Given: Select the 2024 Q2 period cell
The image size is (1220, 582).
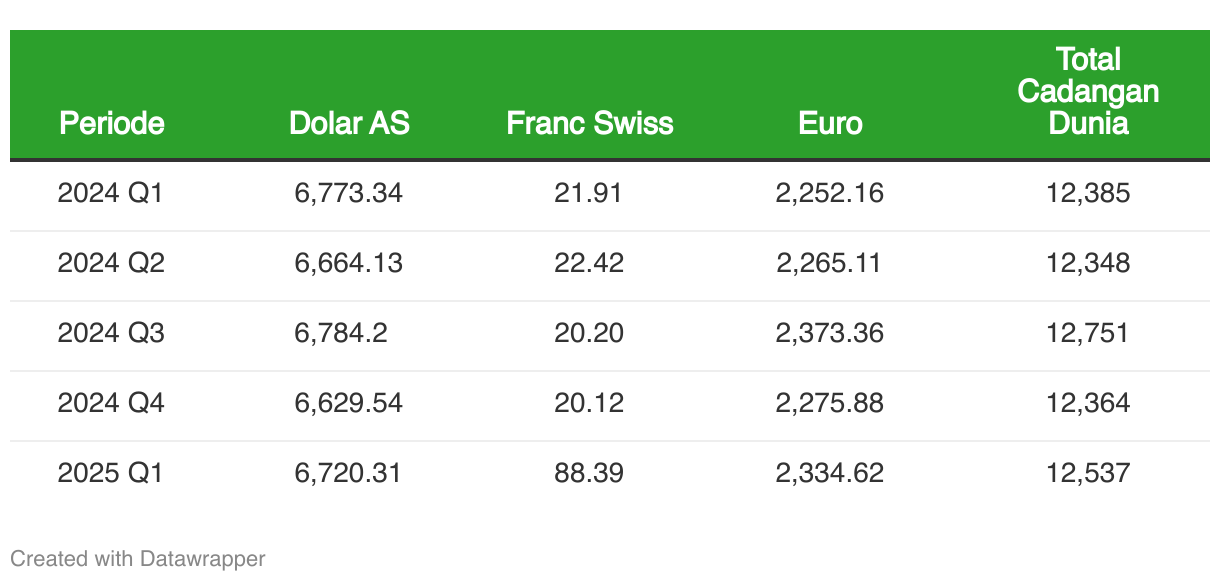Looking at the screenshot, I should (110, 263).
